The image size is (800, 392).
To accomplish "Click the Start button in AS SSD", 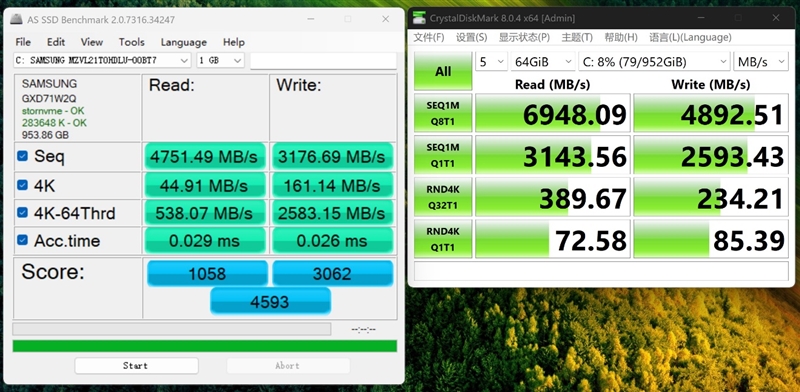I will click(x=136, y=365).
